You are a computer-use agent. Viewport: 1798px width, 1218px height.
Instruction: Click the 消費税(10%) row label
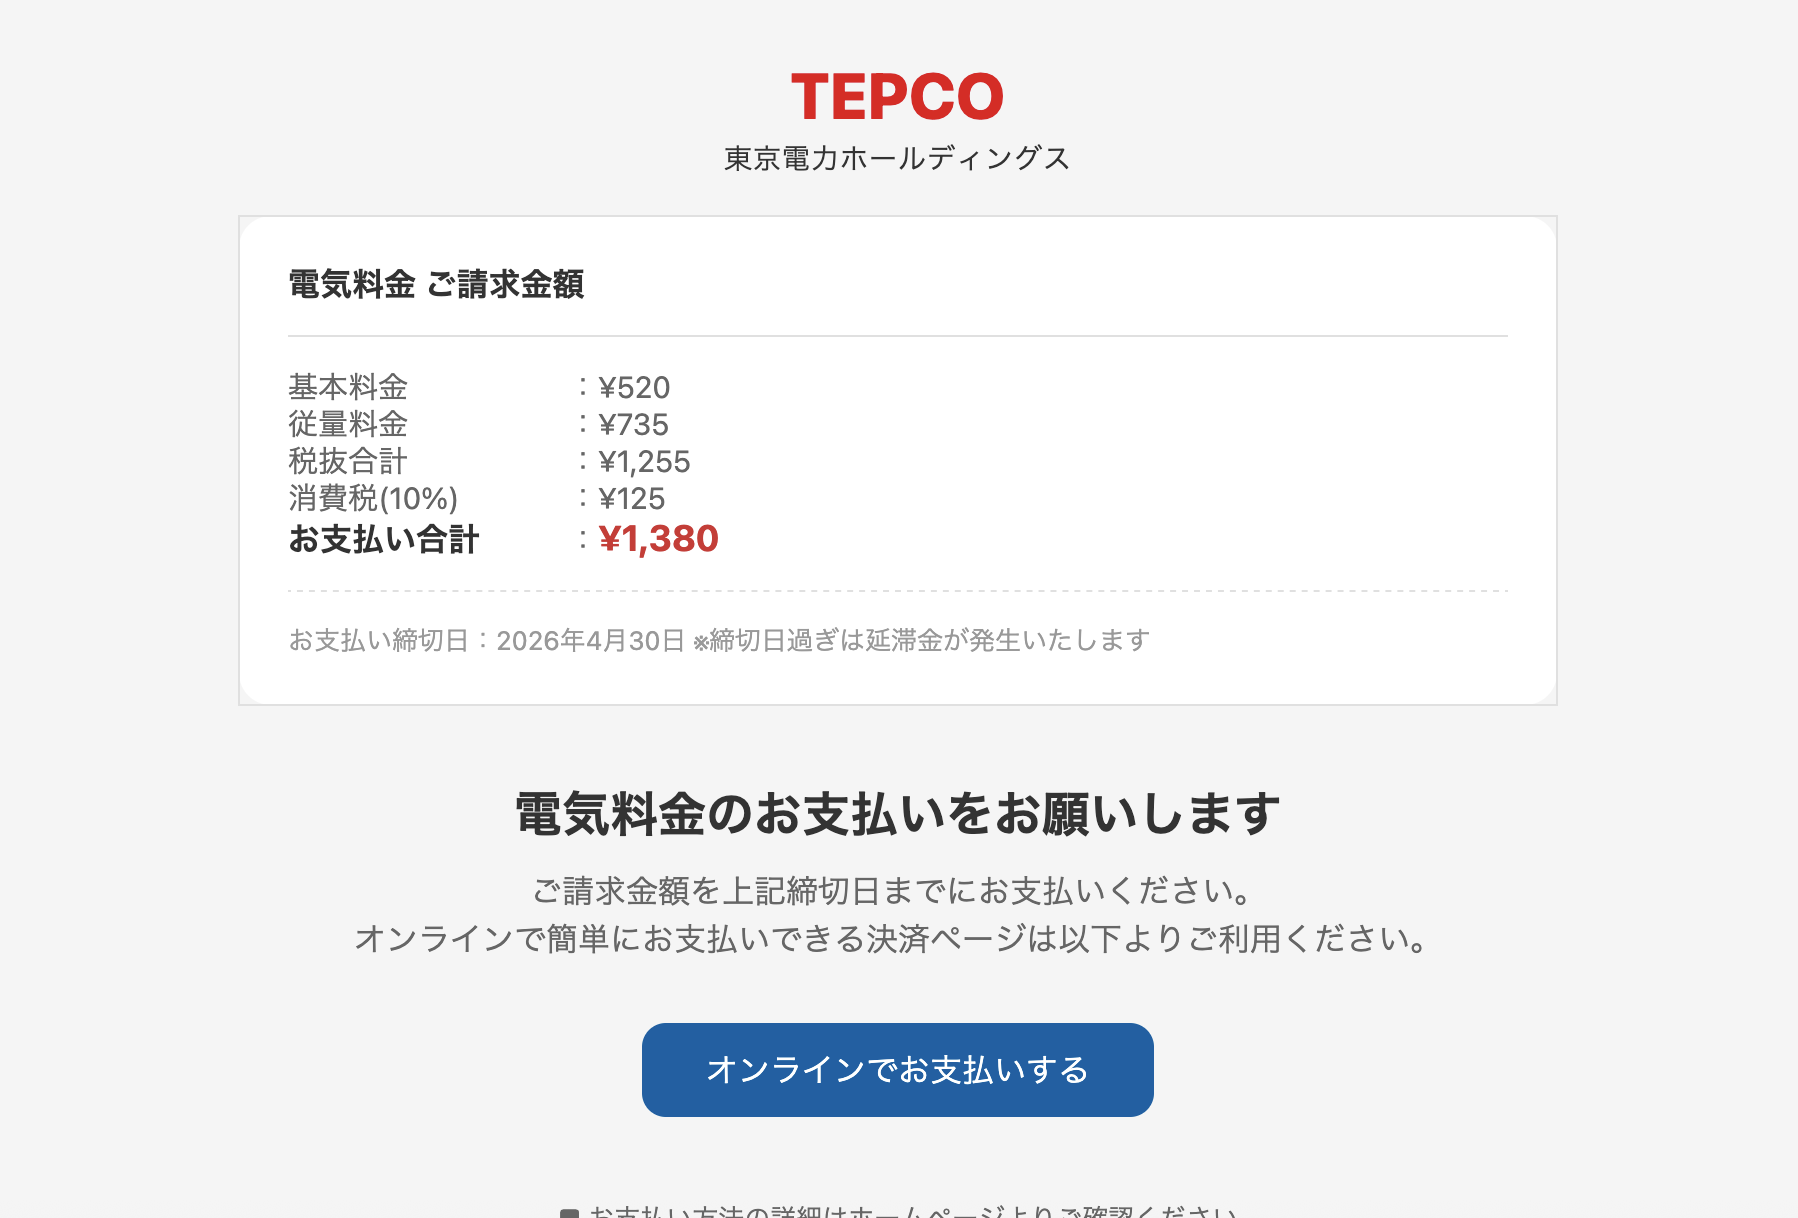[x=373, y=498]
